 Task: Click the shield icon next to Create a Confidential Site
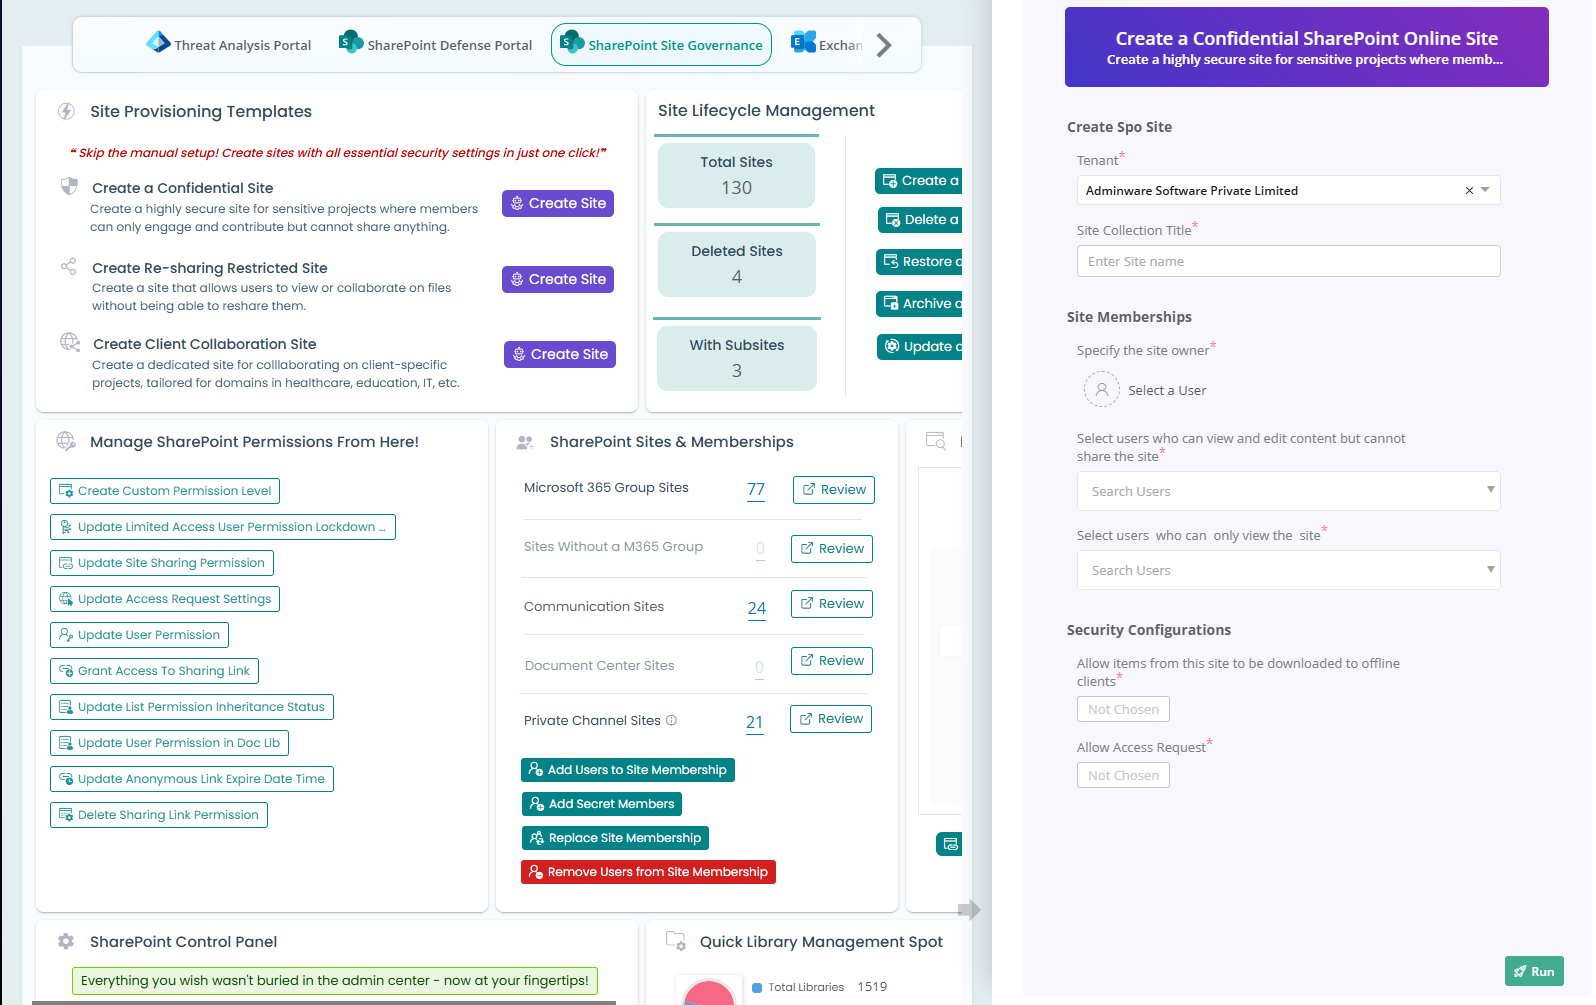coord(69,187)
